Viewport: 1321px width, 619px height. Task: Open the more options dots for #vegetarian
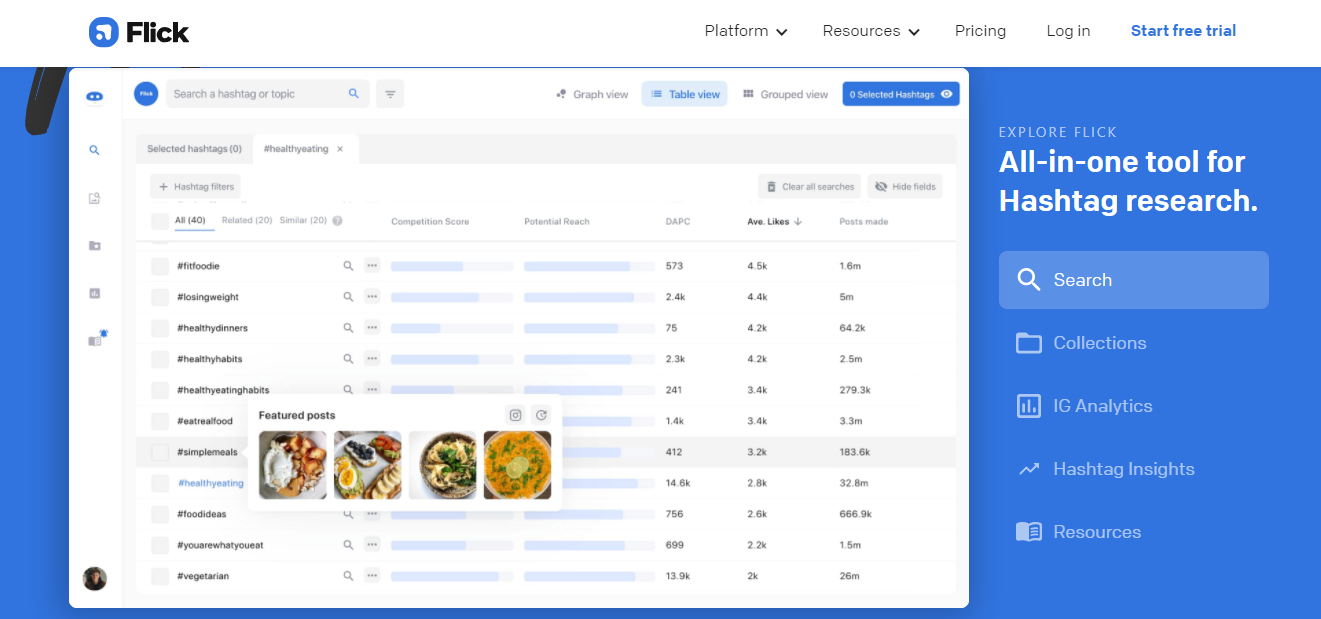pyautogui.click(x=372, y=576)
